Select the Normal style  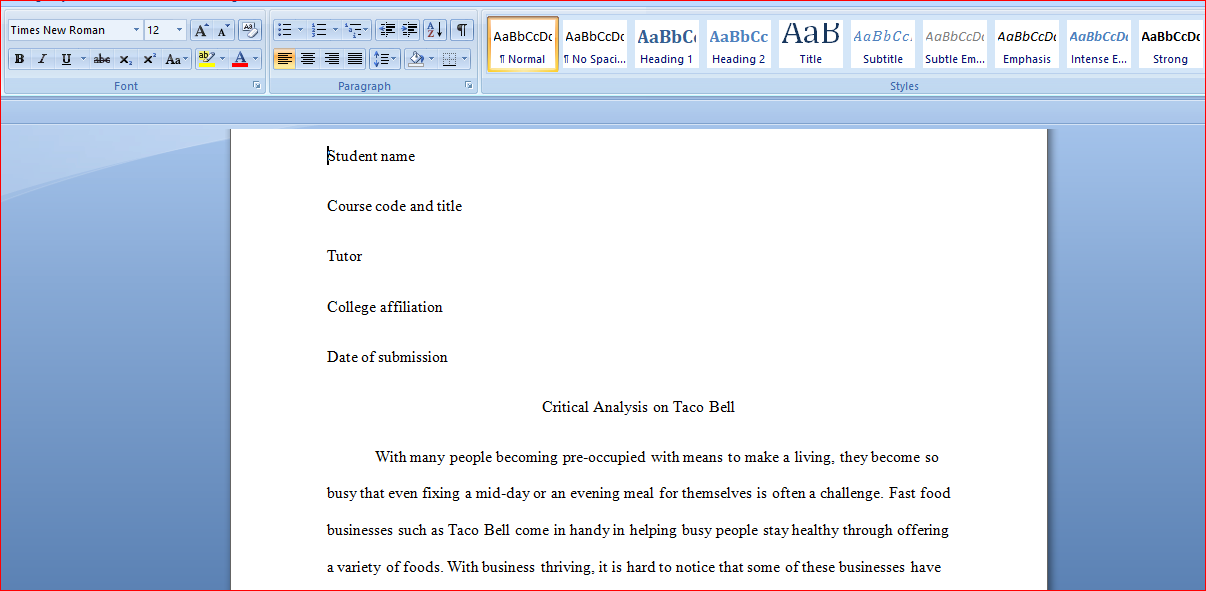523,44
